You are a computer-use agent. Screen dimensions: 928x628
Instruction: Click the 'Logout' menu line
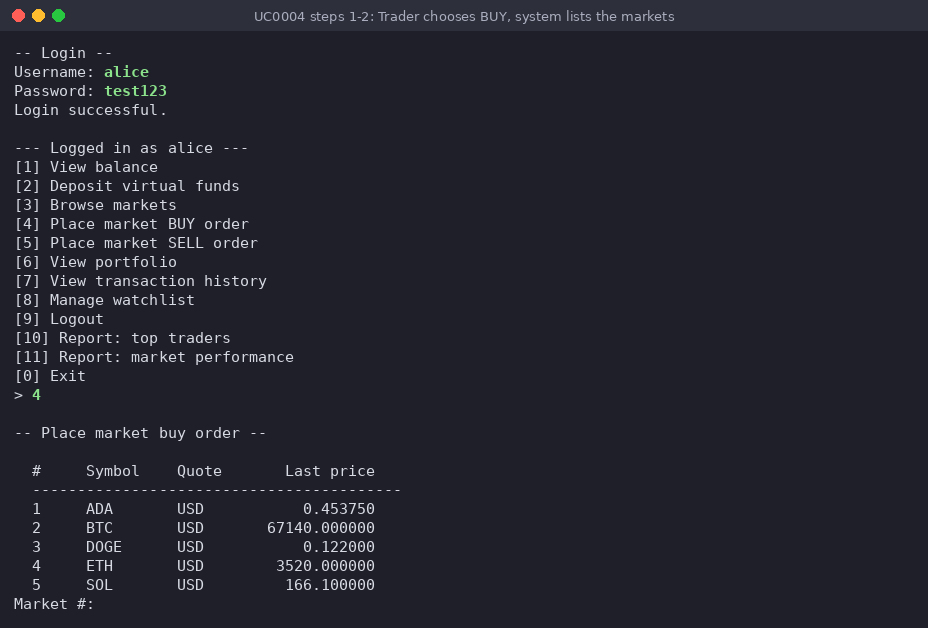pyautogui.click(x=59, y=318)
